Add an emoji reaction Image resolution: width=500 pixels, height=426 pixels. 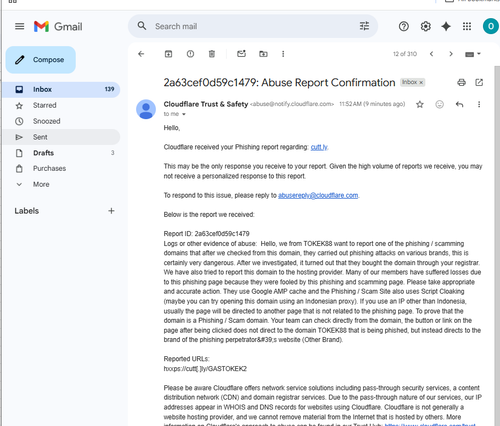(440, 104)
